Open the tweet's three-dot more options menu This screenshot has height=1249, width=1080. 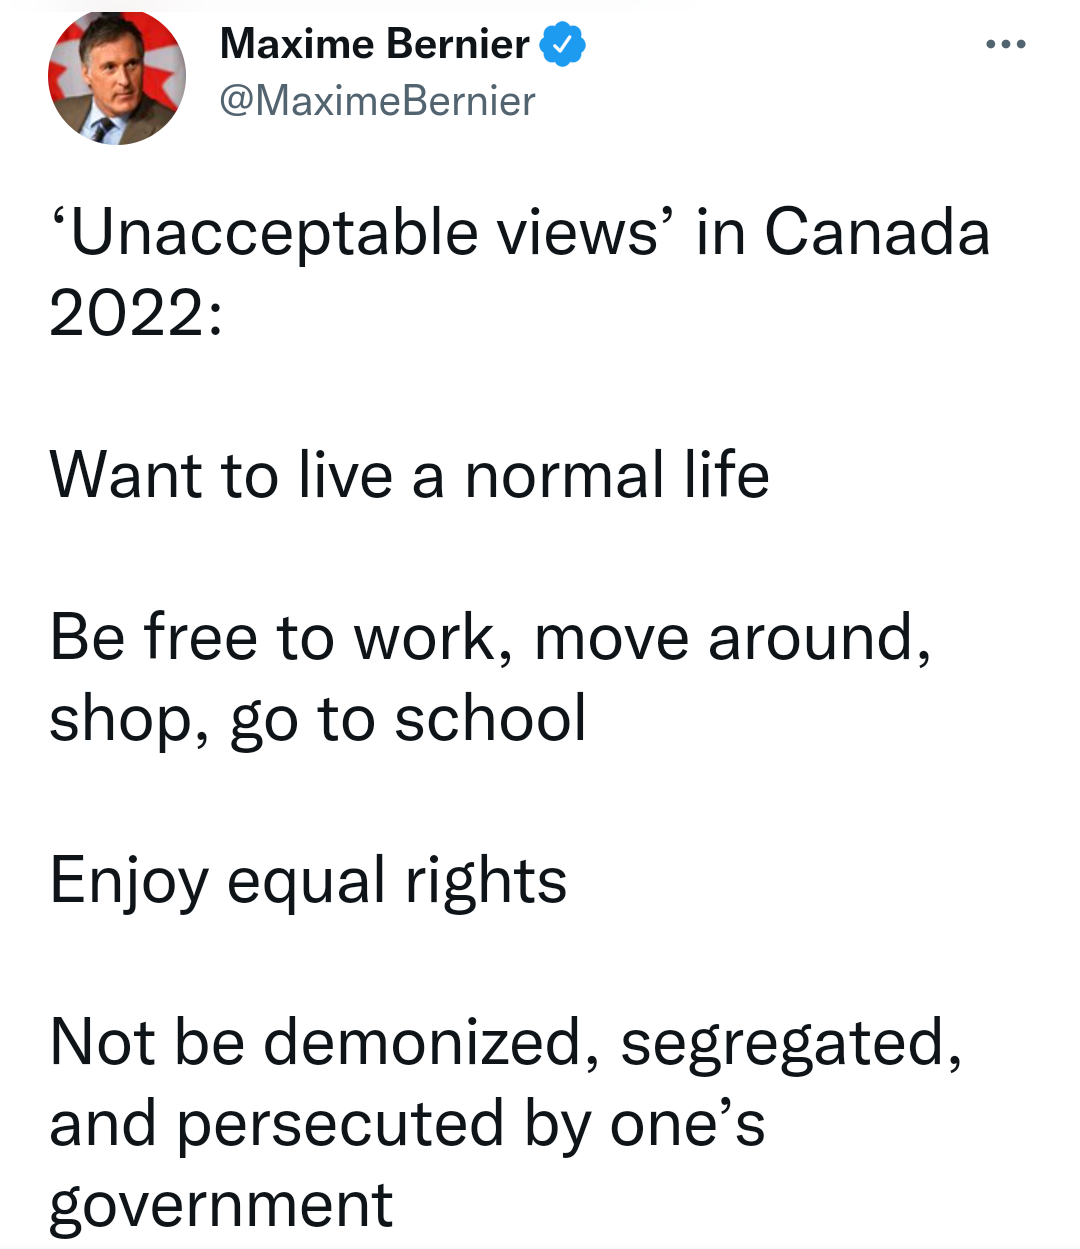coord(1005,45)
